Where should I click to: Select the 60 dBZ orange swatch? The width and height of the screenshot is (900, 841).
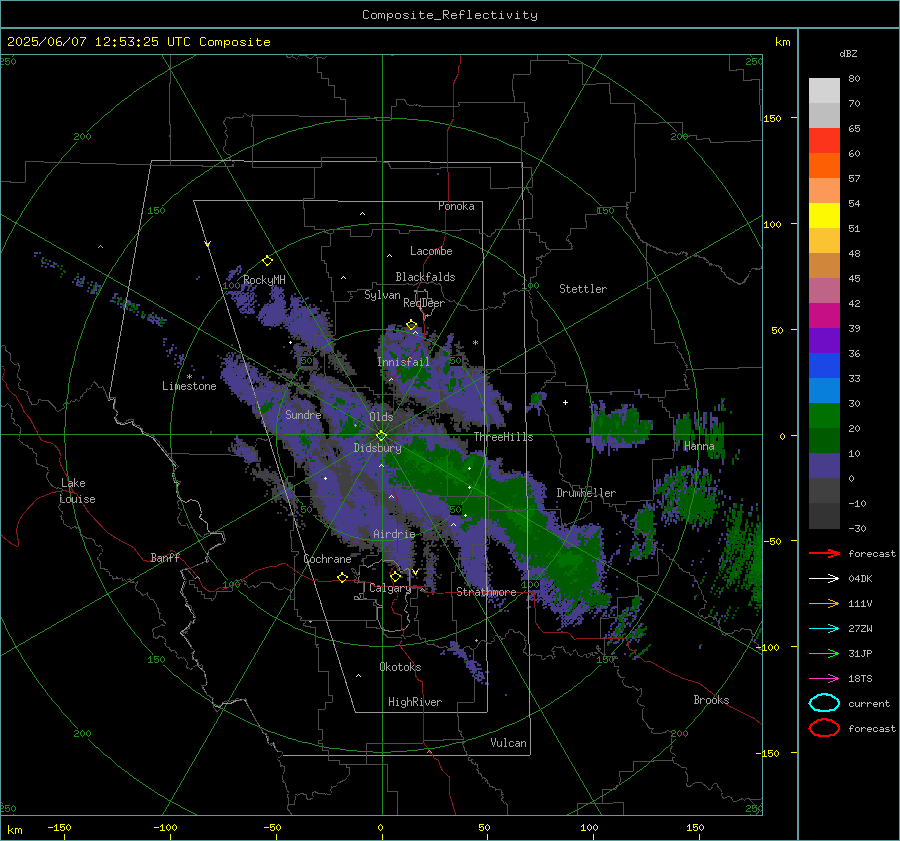824,165
